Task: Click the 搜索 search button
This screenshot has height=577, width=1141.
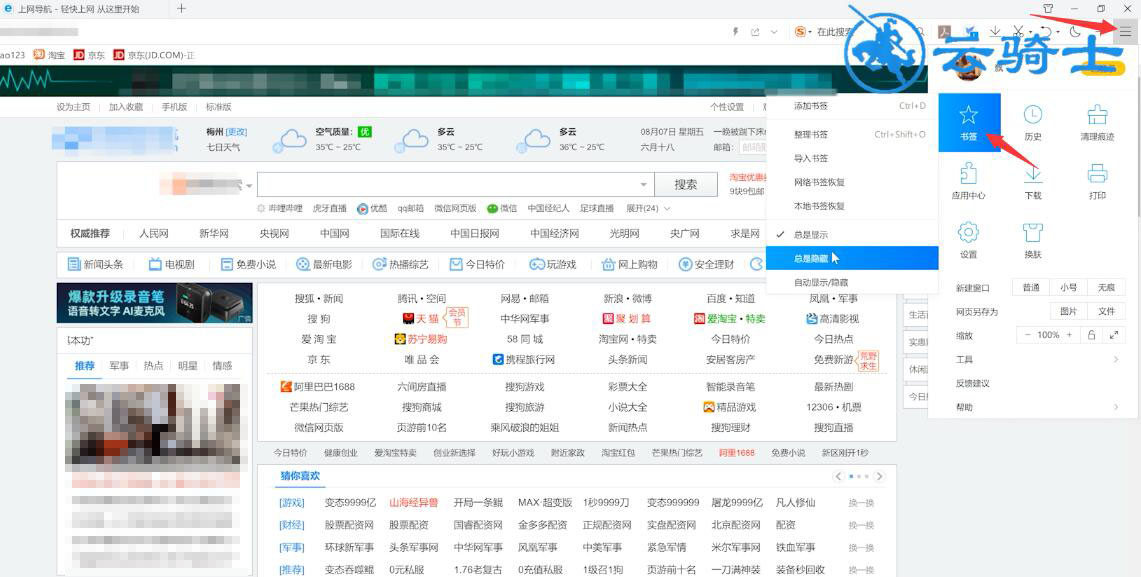Action: point(685,185)
